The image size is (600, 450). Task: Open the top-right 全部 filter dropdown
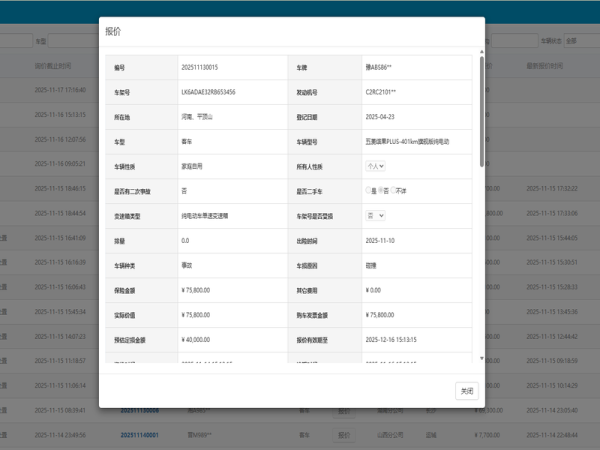click(575, 41)
